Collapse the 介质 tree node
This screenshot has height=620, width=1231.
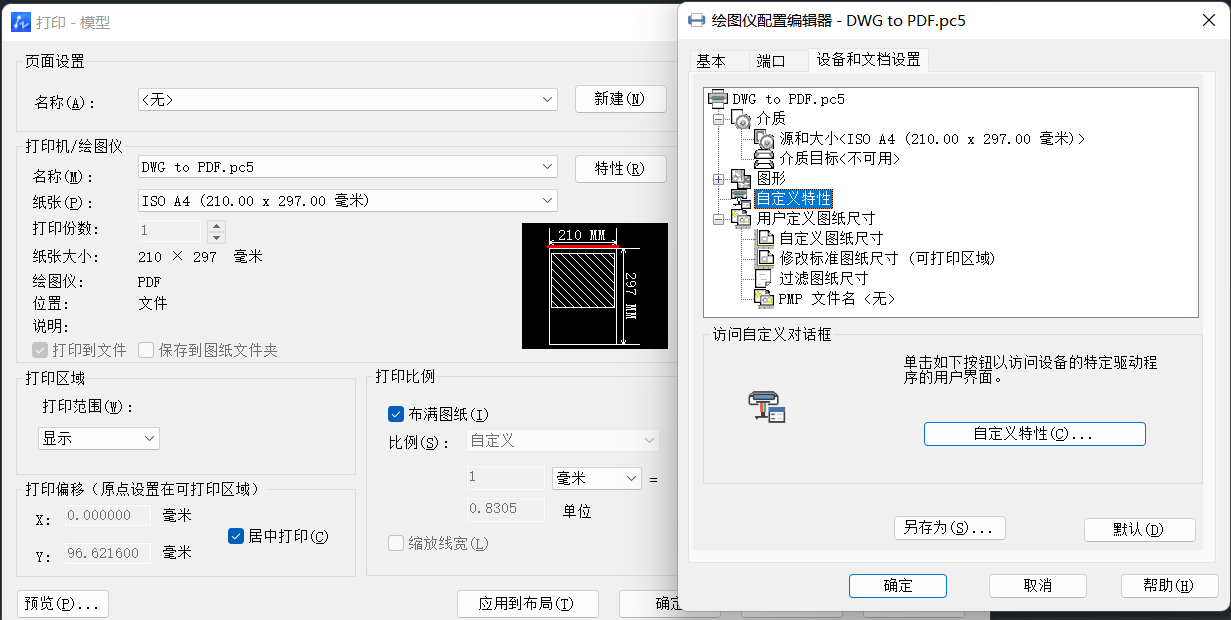(x=718, y=119)
